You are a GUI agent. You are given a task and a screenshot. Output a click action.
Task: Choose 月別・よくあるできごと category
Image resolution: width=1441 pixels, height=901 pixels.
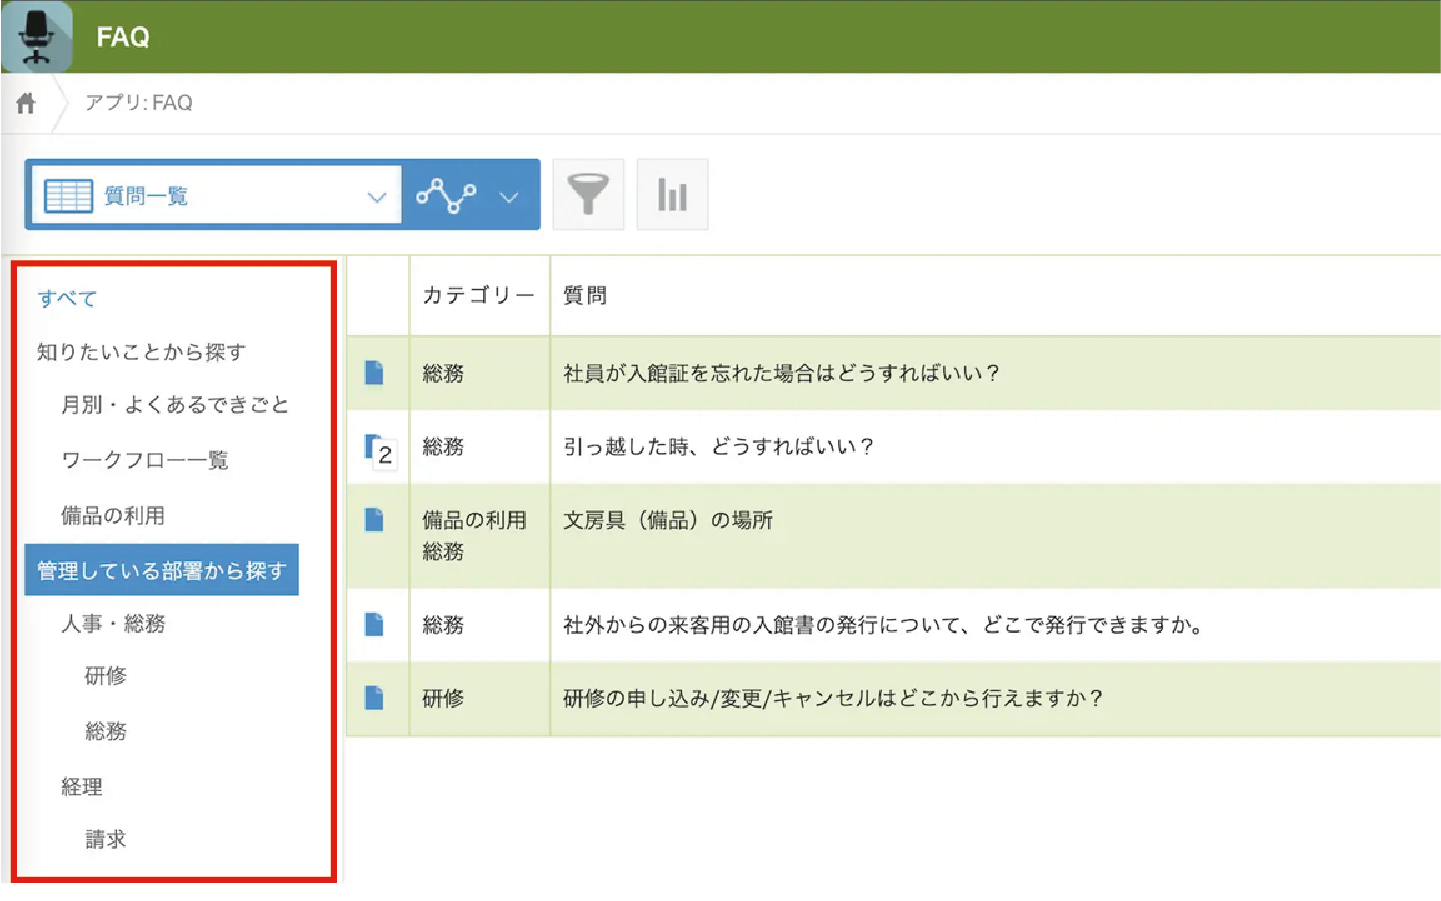[175, 405]
